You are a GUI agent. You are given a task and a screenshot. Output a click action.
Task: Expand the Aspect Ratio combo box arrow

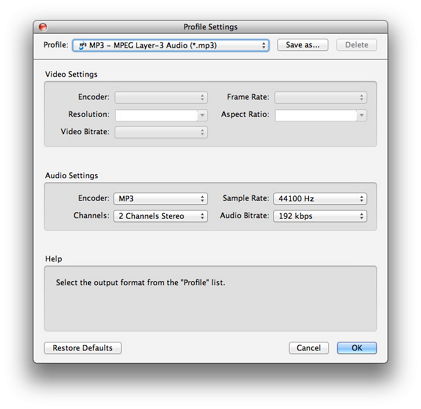pos(362,115)
